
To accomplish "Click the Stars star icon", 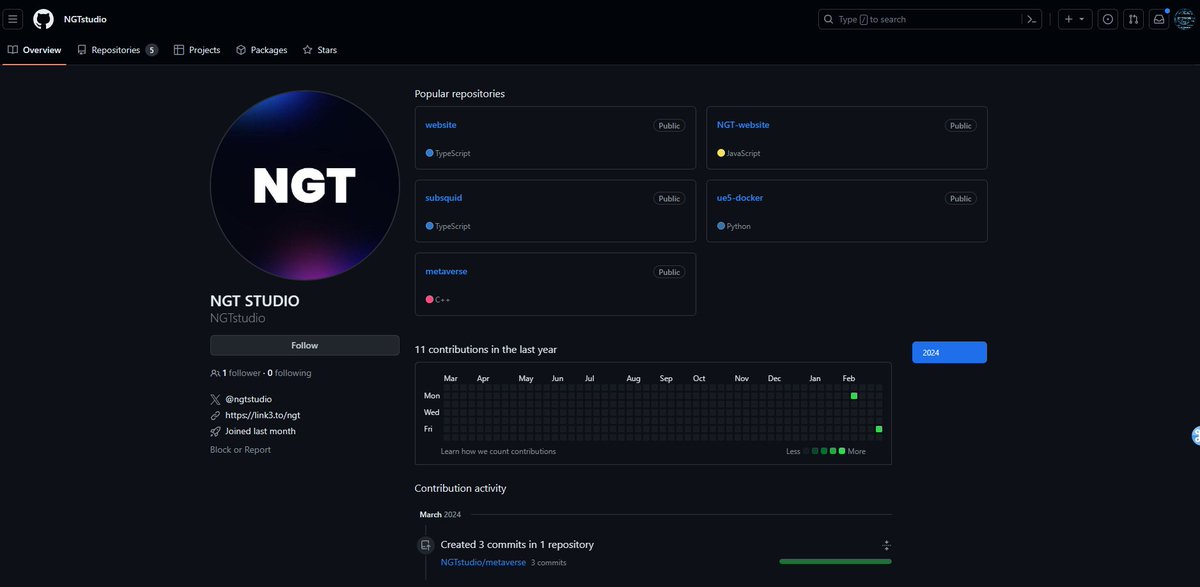I will 308,50.
